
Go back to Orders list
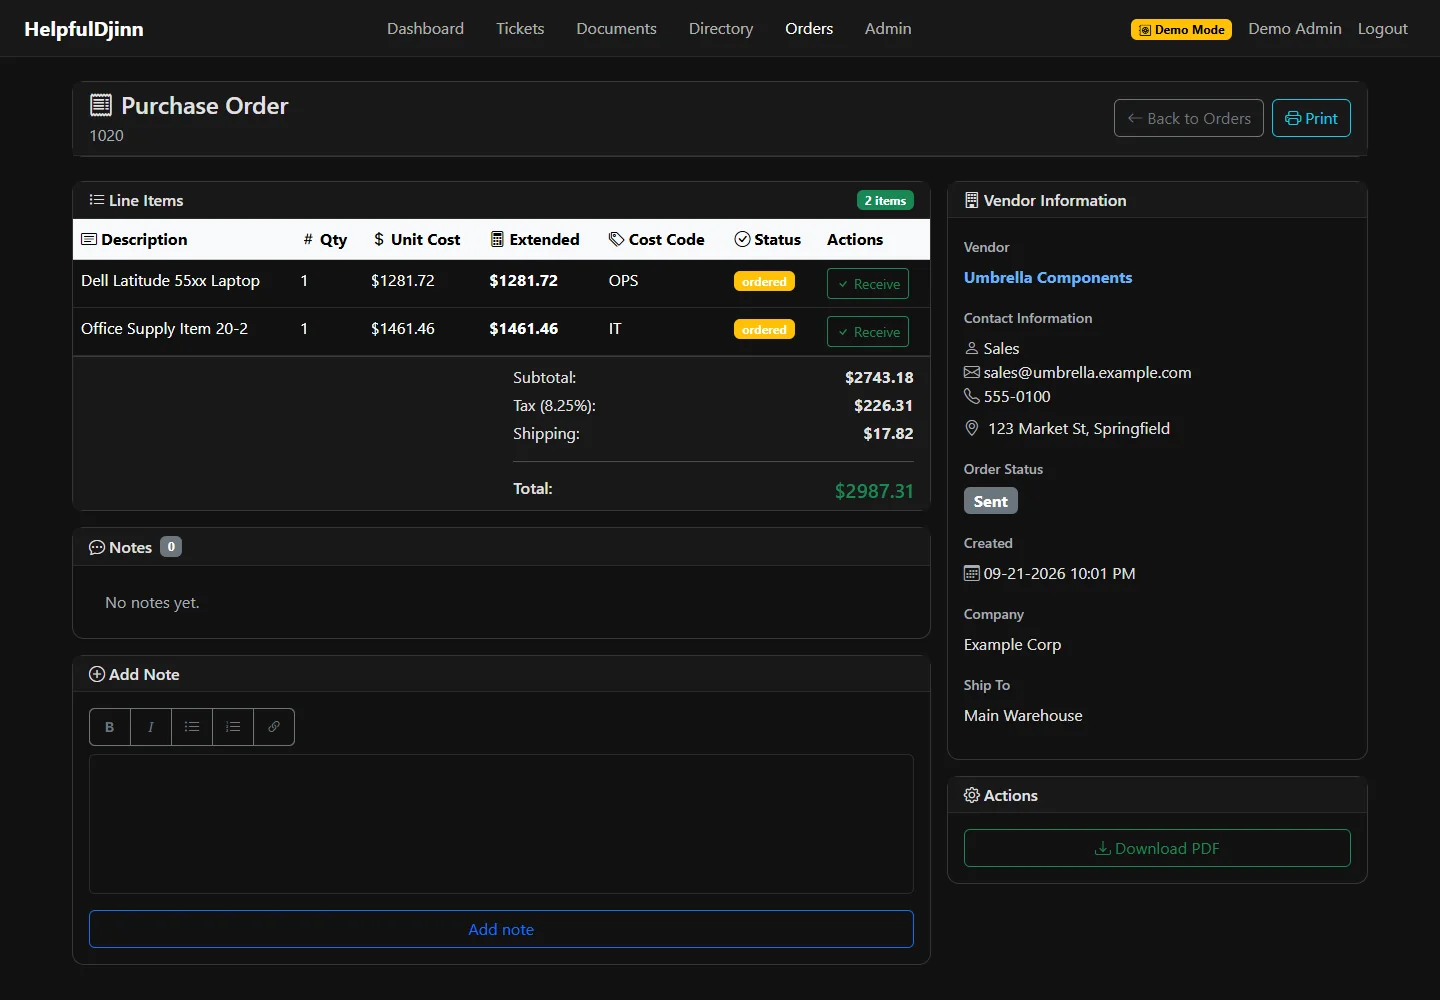(x=1189, y=118)
